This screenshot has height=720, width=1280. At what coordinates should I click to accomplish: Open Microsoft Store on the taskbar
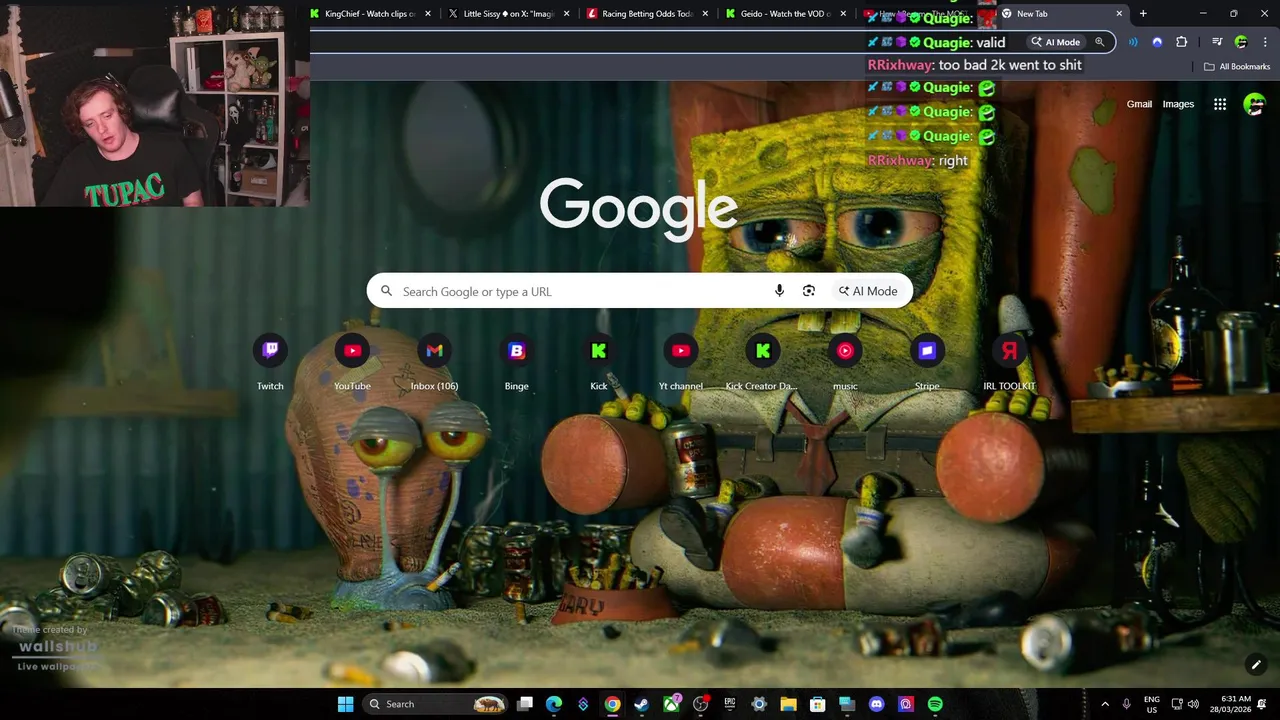tap(817, 704)
